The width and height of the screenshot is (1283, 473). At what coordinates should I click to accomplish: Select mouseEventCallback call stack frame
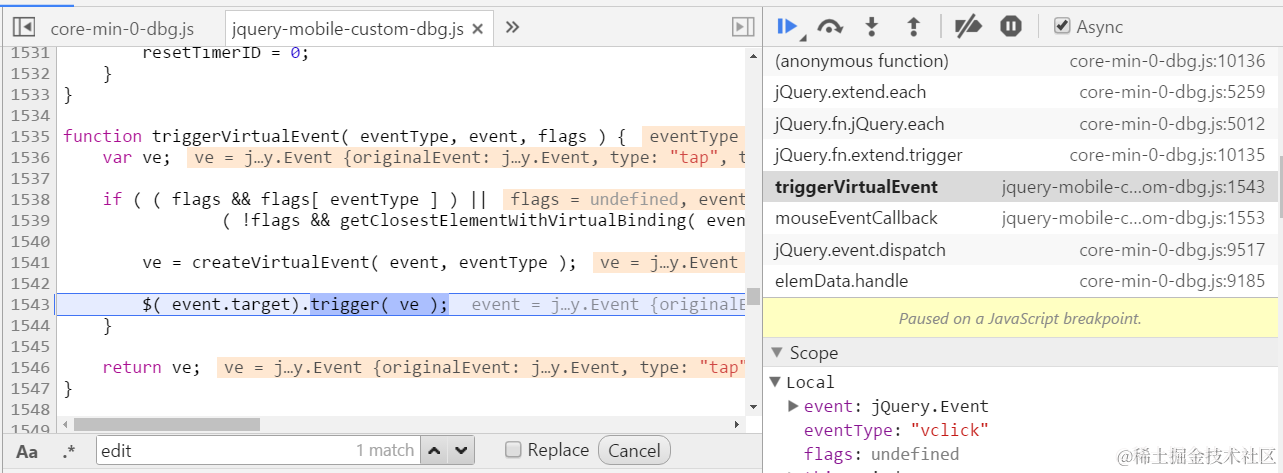pyautogui.click(x=1020, y=218)
